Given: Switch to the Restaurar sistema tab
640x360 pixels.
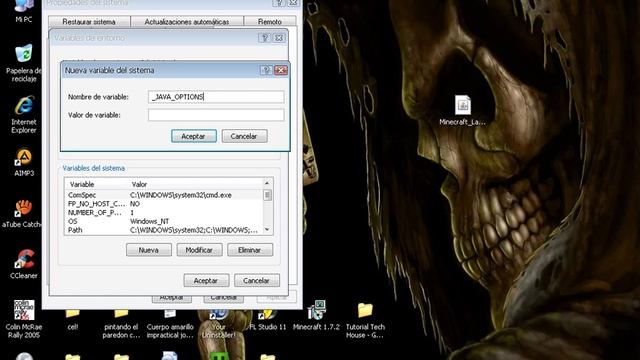Looking at the screenshot, I should click(89, 22).
